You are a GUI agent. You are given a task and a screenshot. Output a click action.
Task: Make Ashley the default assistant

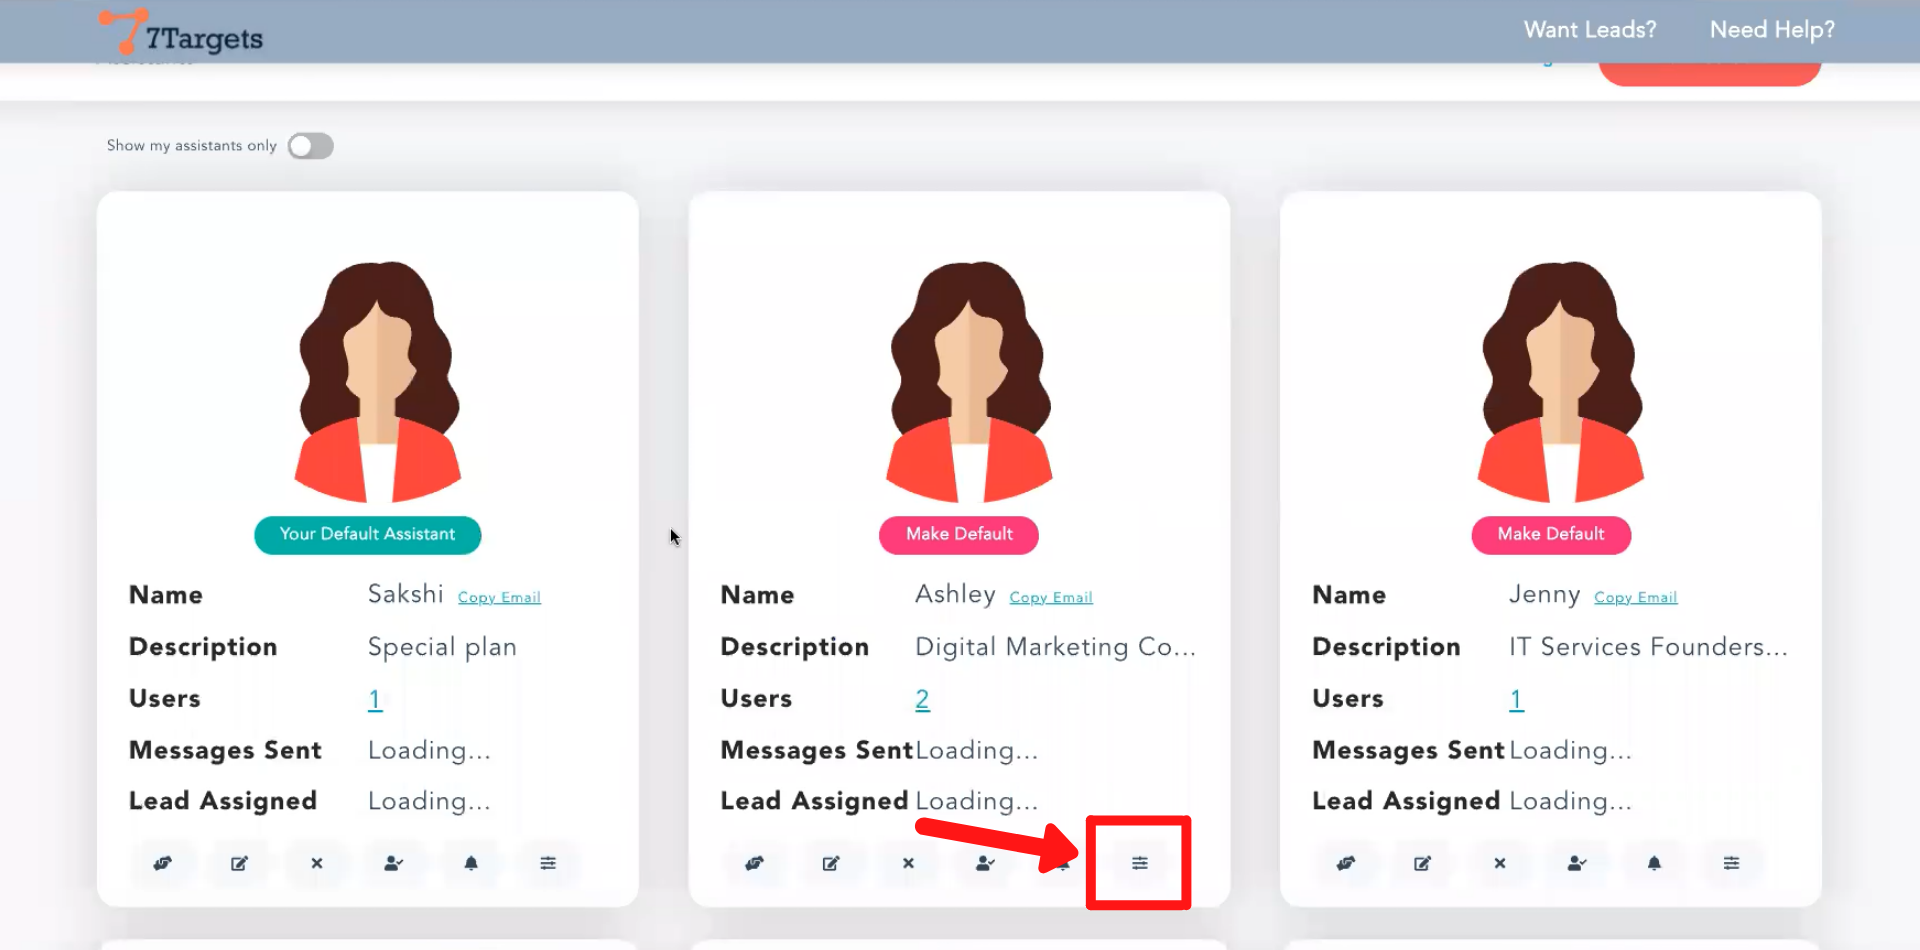(x=958, y=535)
